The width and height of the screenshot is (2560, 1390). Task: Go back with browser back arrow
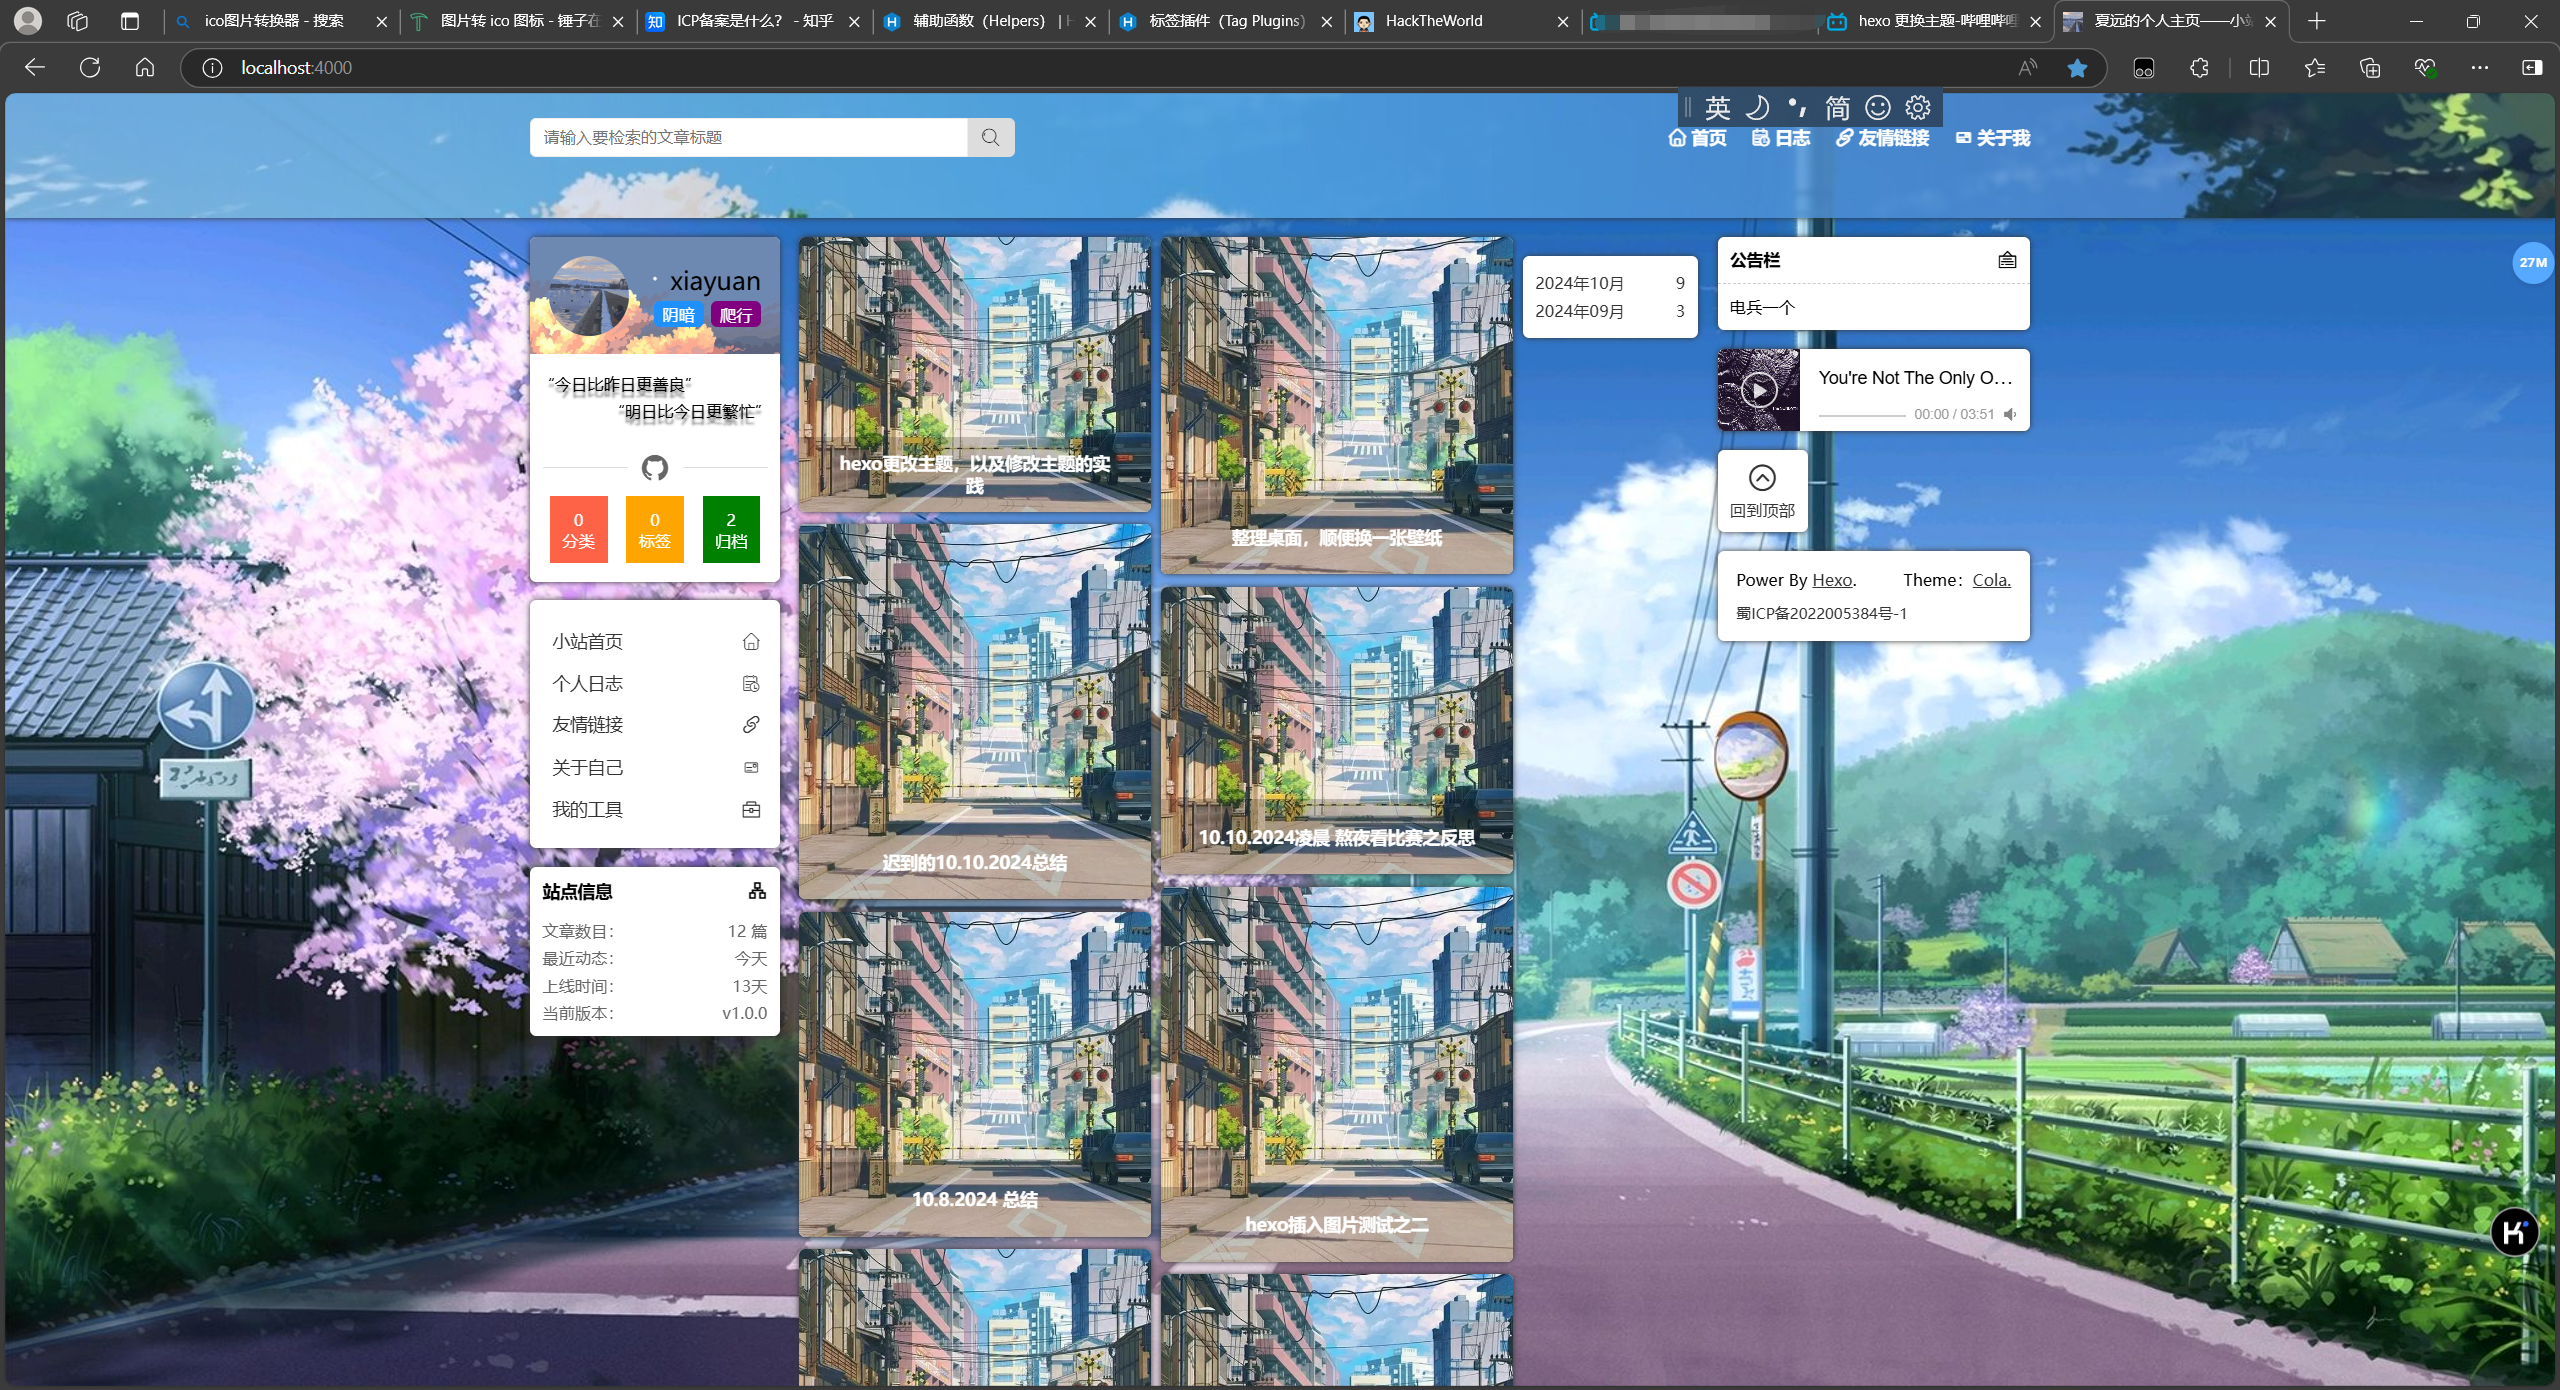pos(35,67)
